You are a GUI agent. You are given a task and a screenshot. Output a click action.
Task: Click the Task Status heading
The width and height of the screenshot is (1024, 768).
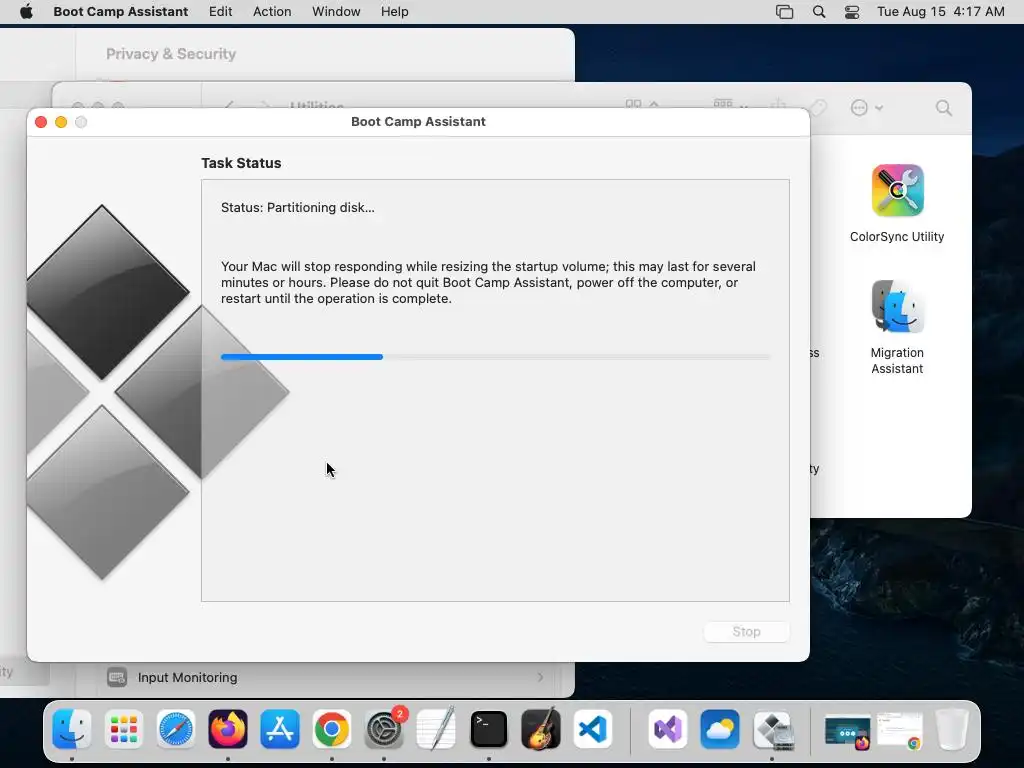click(241, 163)
